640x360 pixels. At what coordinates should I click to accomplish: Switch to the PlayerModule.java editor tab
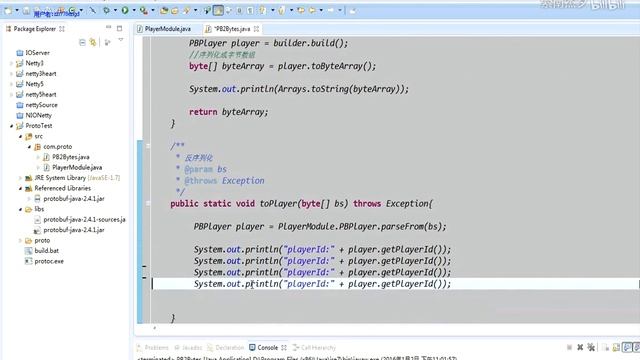(x=164, y=29)
